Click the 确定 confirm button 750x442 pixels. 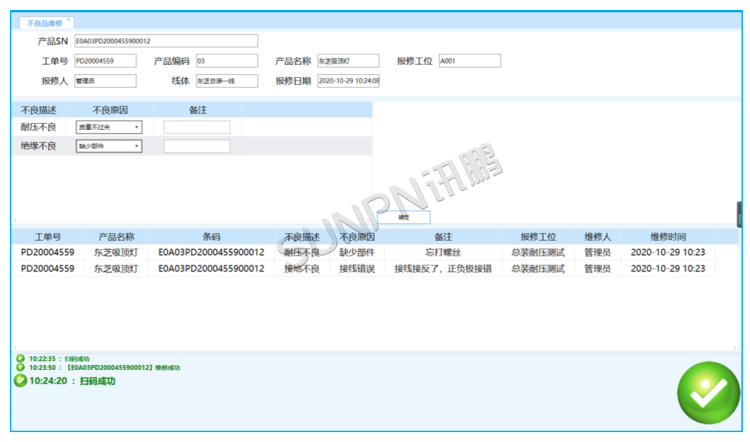pyautogui.click(x=403, y=216)
